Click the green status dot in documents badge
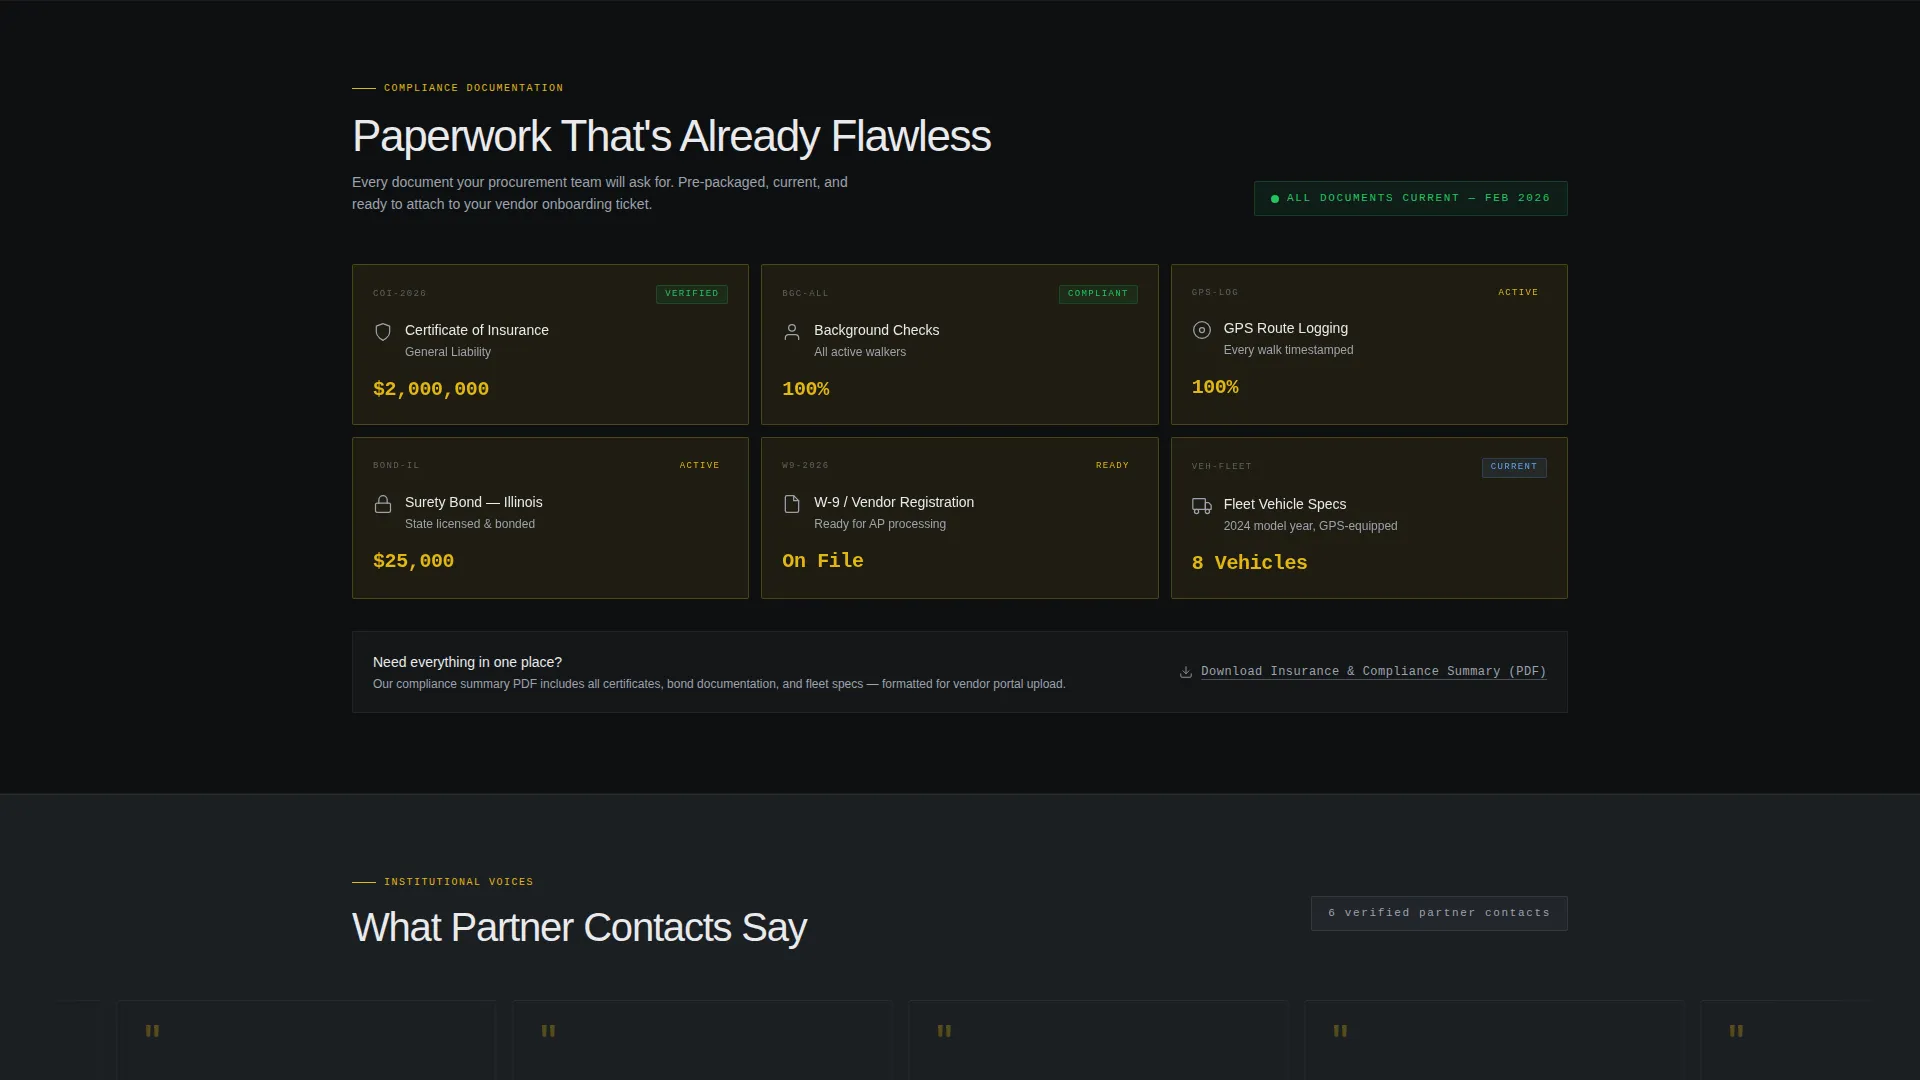Screen dimensions: 1920x1080 1275,199
